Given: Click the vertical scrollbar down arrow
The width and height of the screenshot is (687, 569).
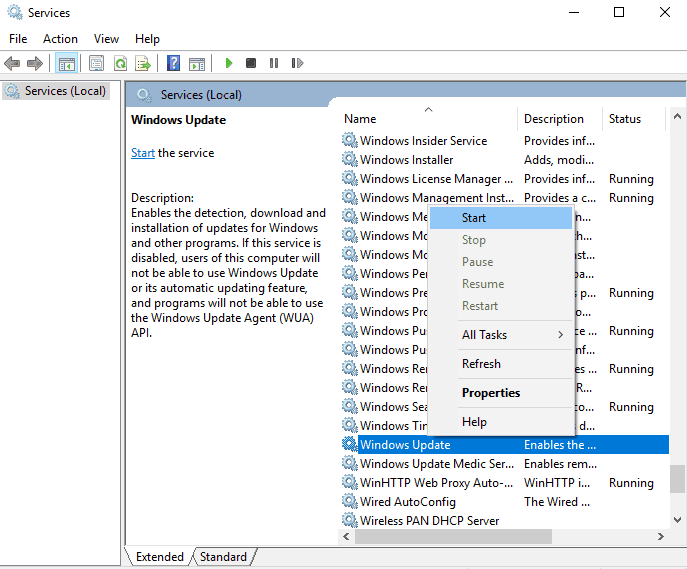Looking at the screenshot, I should [x=677, y=520].
